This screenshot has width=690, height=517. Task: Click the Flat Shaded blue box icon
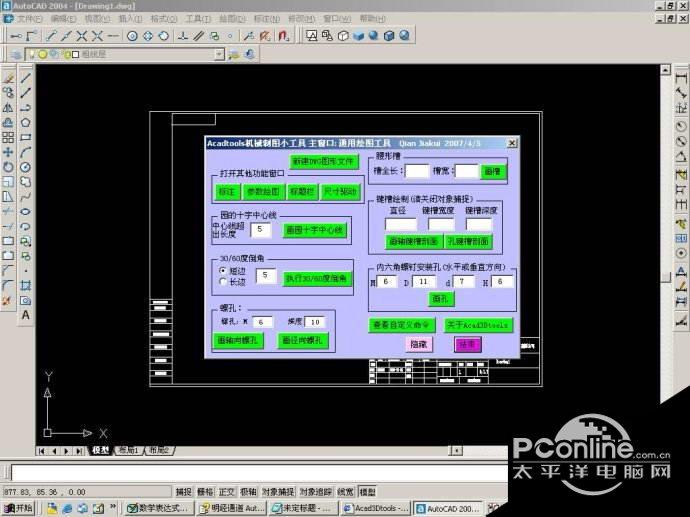coord(358,36)
